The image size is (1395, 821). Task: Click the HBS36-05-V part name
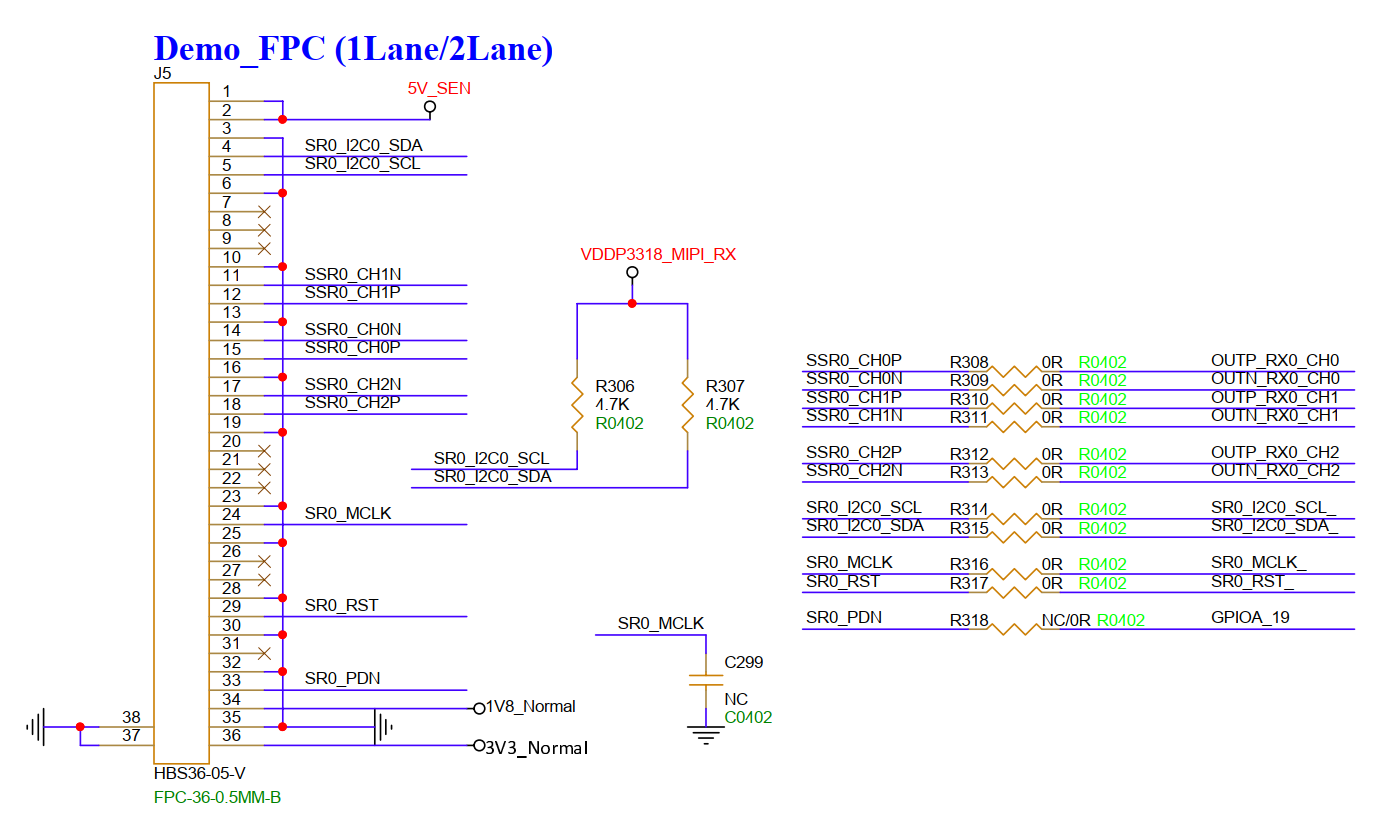coord(199,774)
